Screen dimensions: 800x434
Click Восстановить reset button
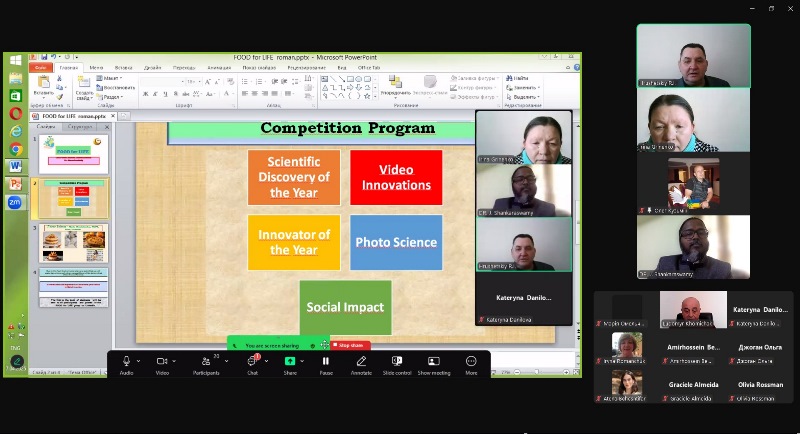116,87
